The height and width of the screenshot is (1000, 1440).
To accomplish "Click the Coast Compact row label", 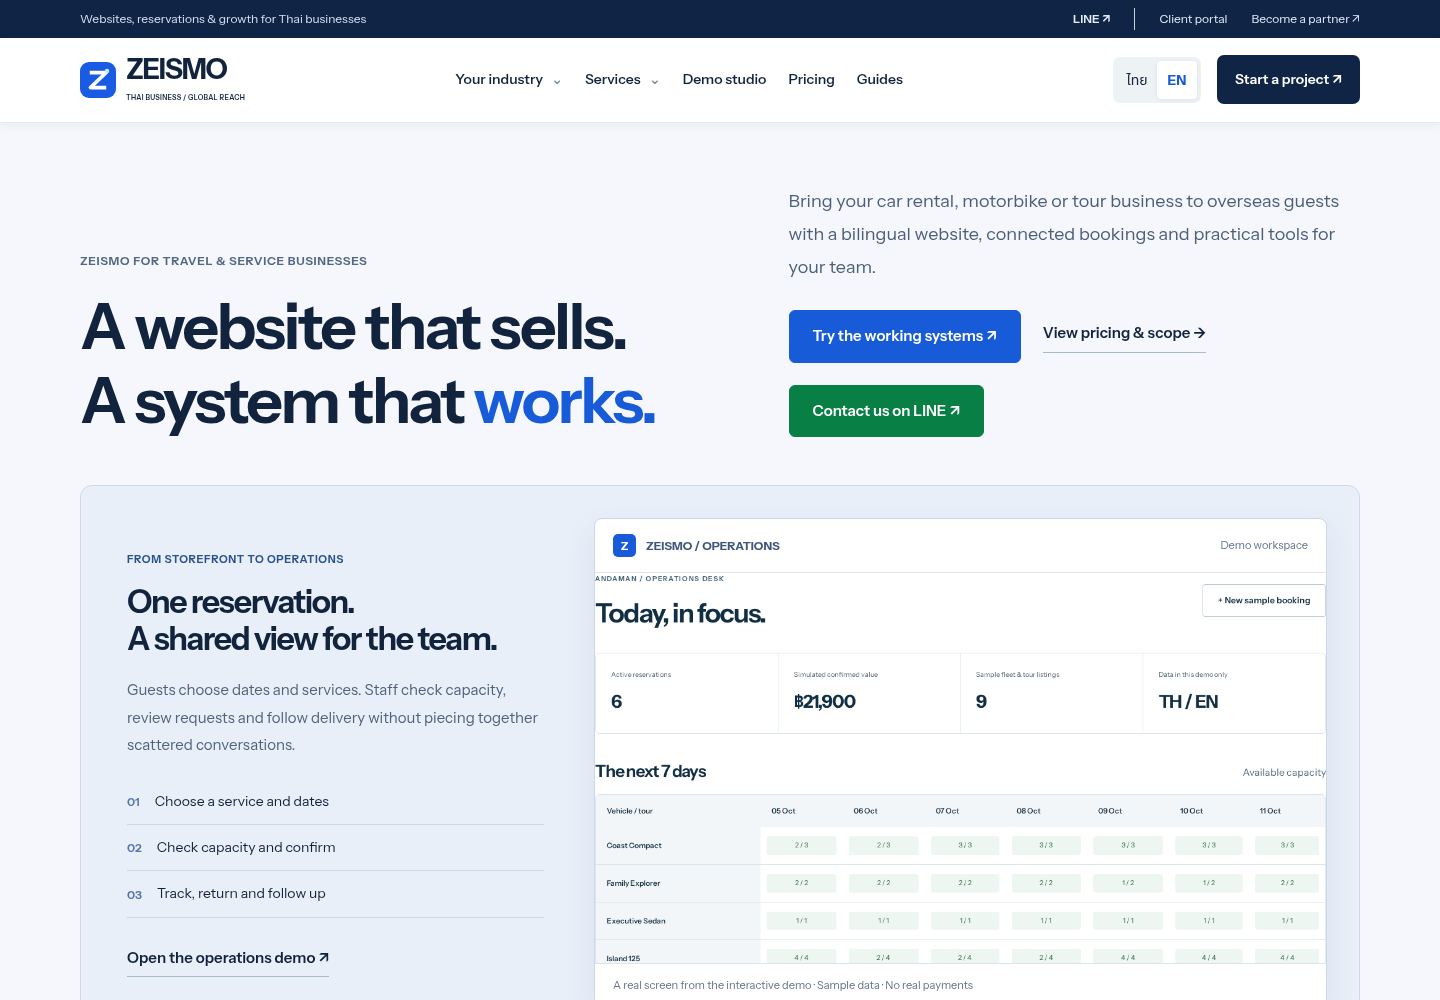I will (x=634, y=846).
